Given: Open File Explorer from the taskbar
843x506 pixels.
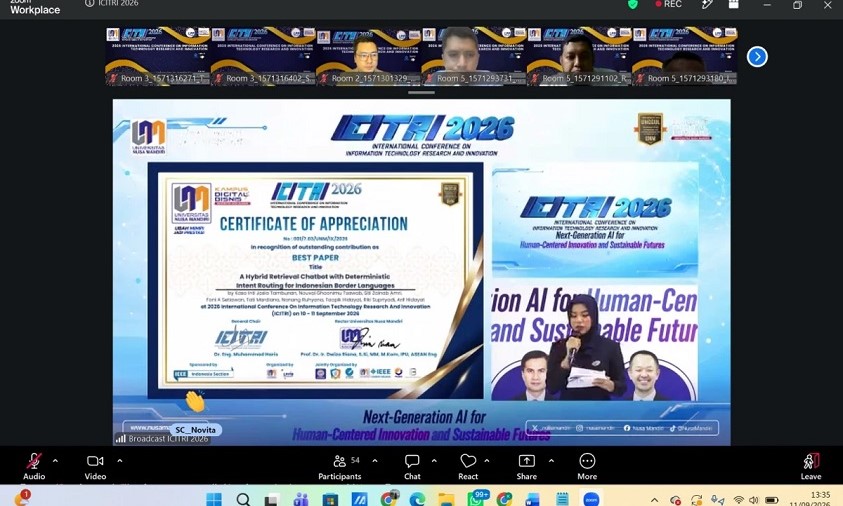Looking at the screenshot, I should click(446, 500).
